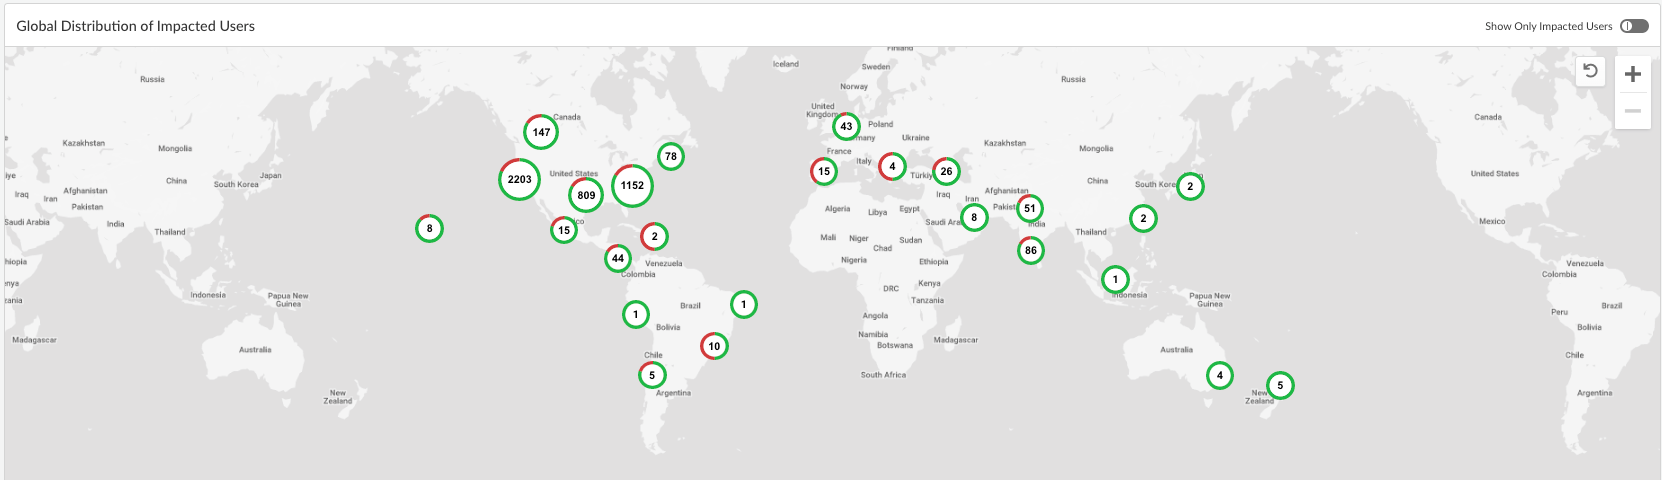1662x486 pixels.
Task: Open the 4 users cluster near Italy
Action: [x=892, y=166]
